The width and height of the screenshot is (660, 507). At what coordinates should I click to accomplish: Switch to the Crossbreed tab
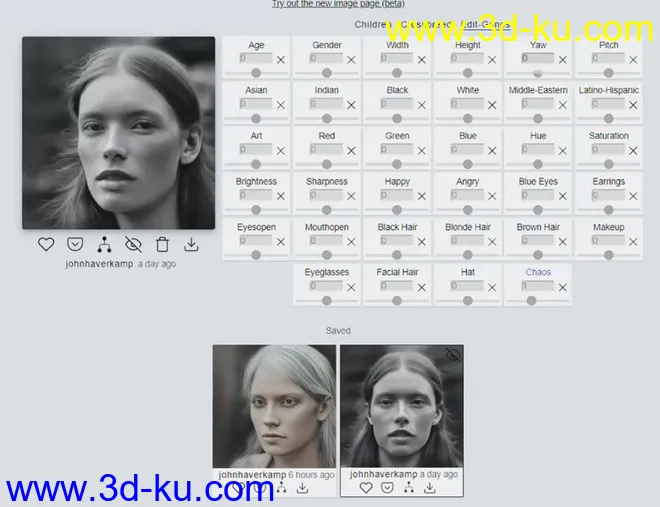point(425,24)
